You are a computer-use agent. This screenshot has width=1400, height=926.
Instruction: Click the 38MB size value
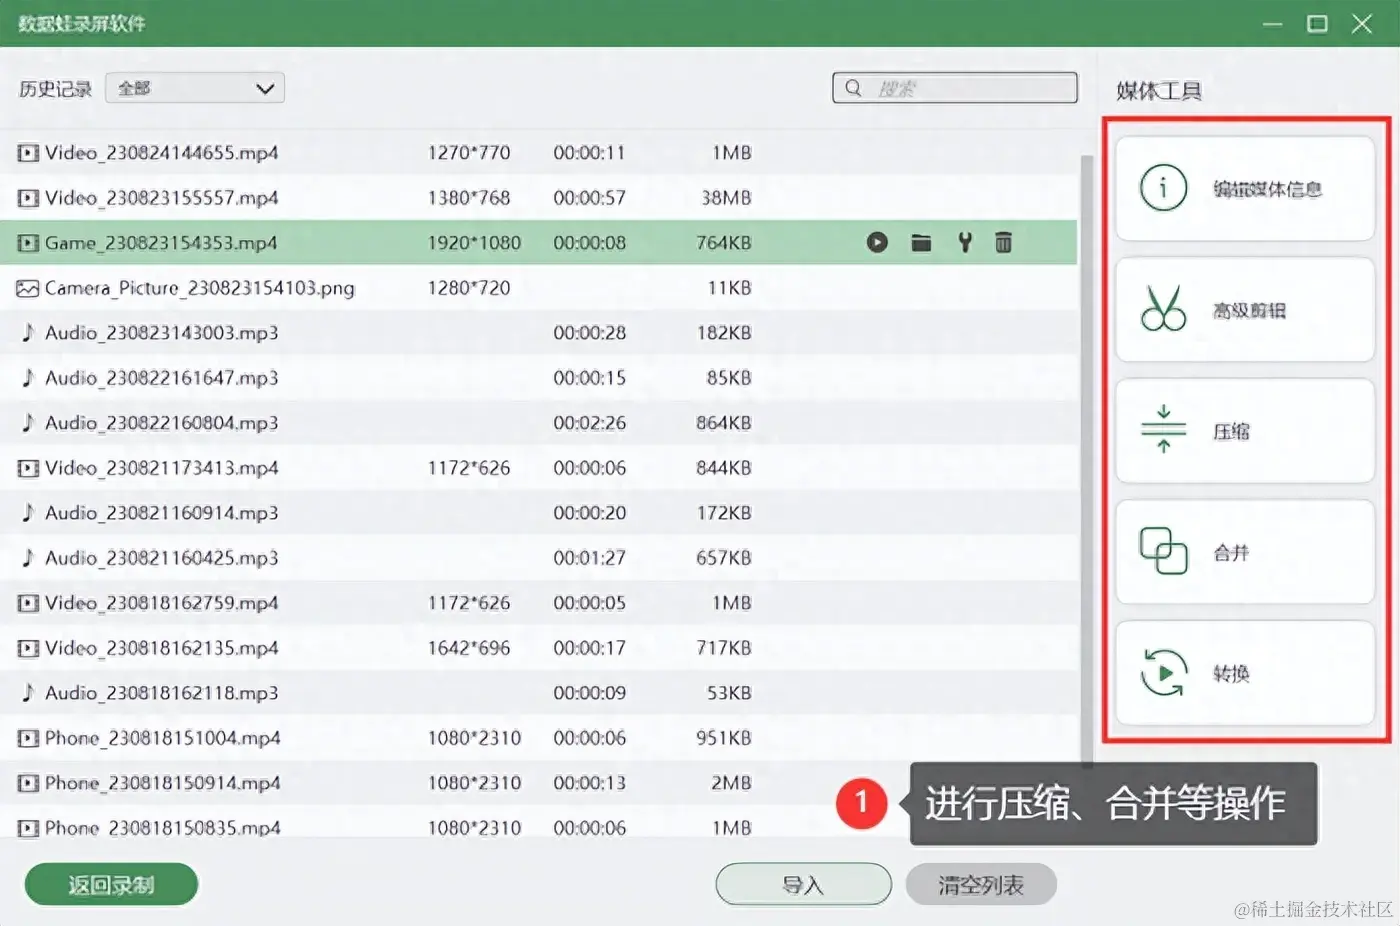pyautogui.click(x=726, y=197)
